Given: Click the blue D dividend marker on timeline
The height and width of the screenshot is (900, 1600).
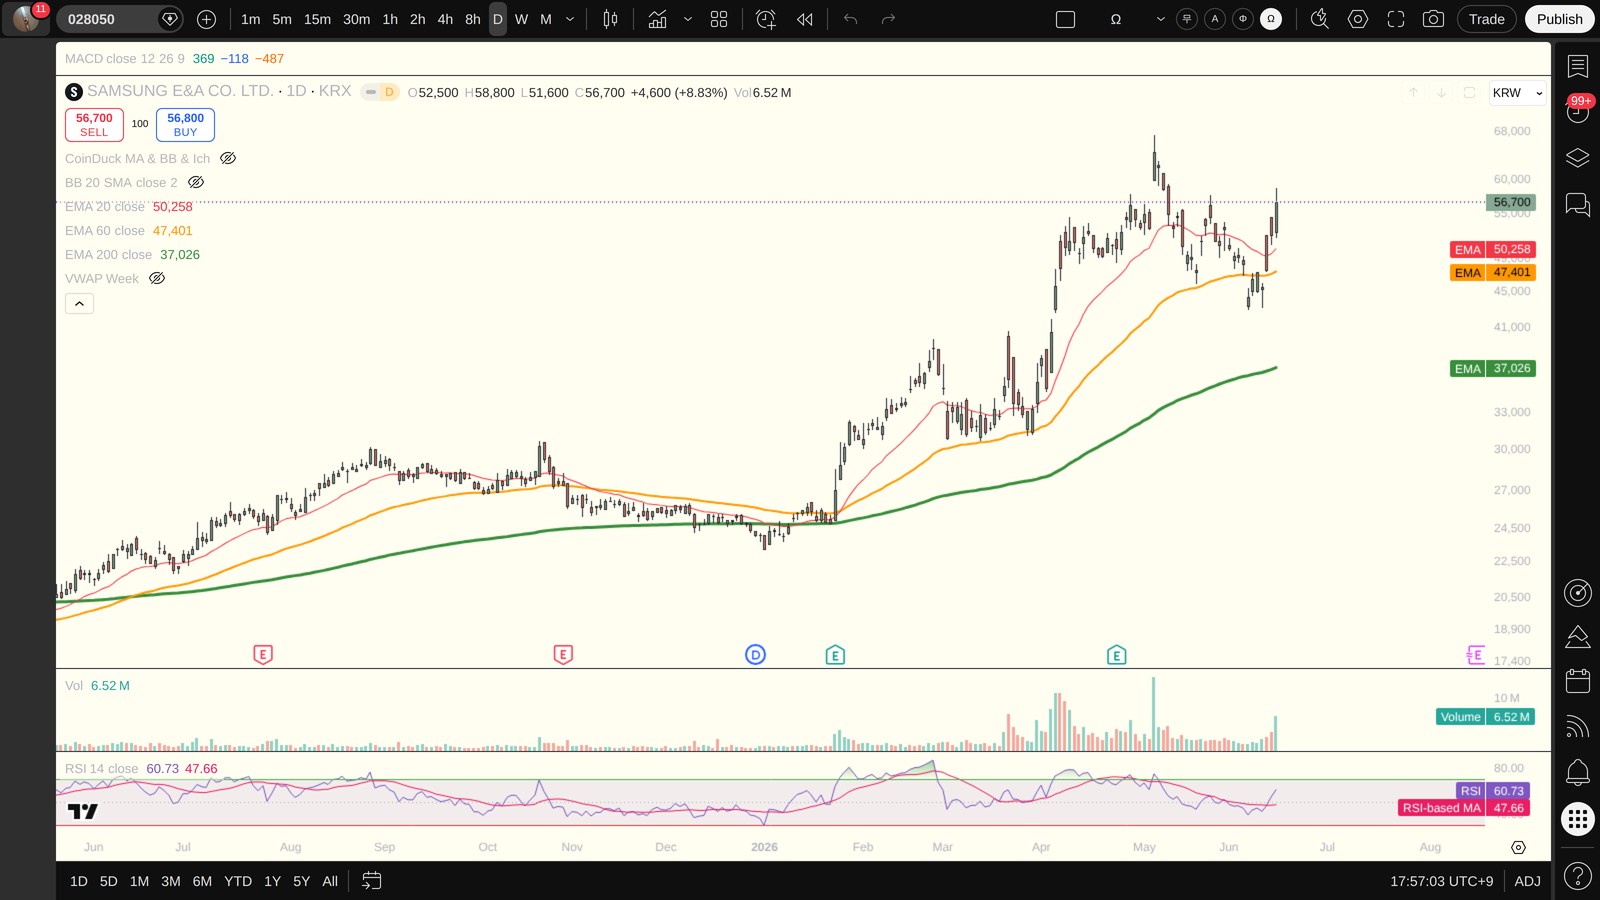Looking at the screenshot, I should (x=755, y=655).
